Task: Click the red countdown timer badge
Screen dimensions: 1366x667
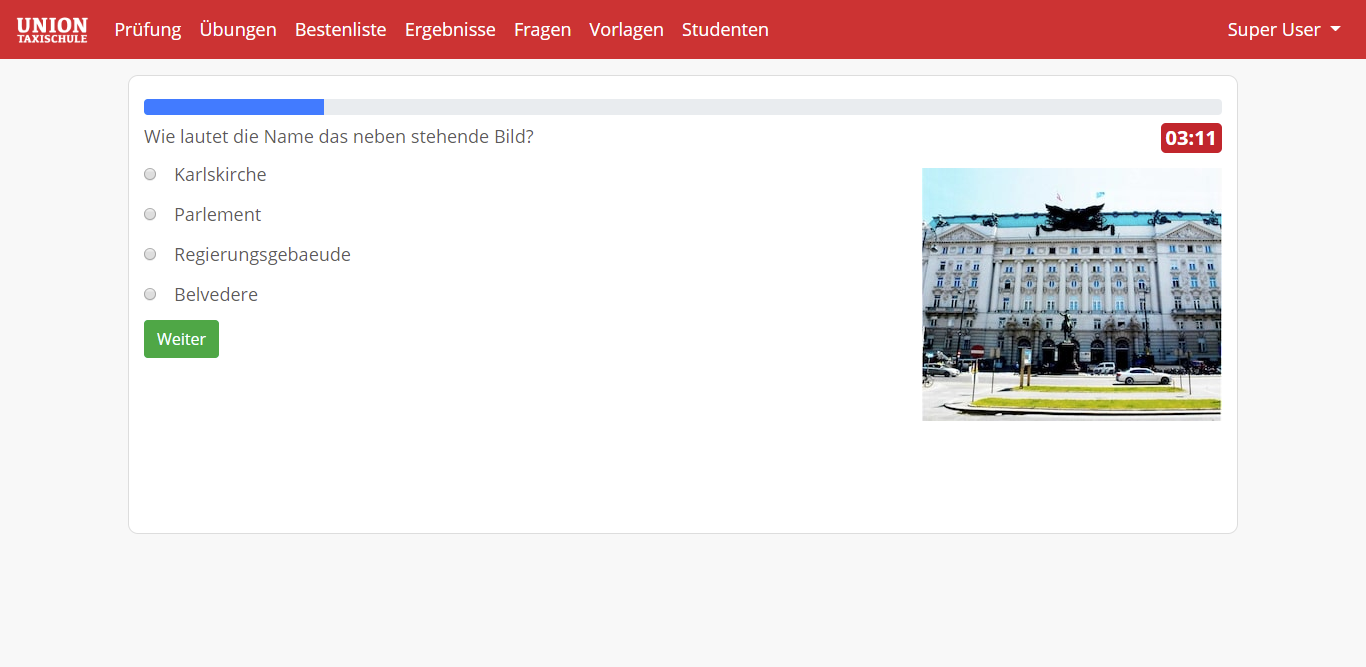Action: click(x=1190, y=138)
